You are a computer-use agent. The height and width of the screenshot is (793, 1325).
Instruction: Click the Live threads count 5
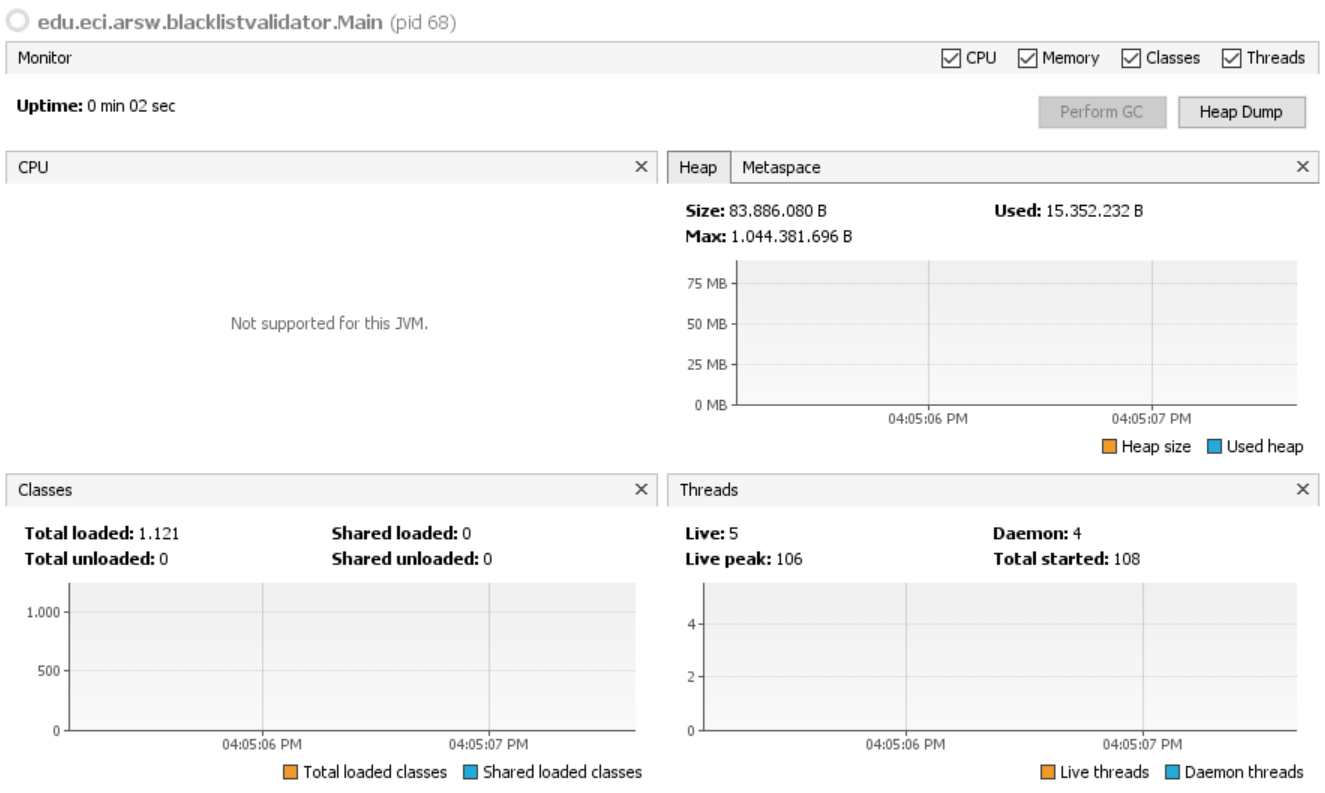point(733,533)
